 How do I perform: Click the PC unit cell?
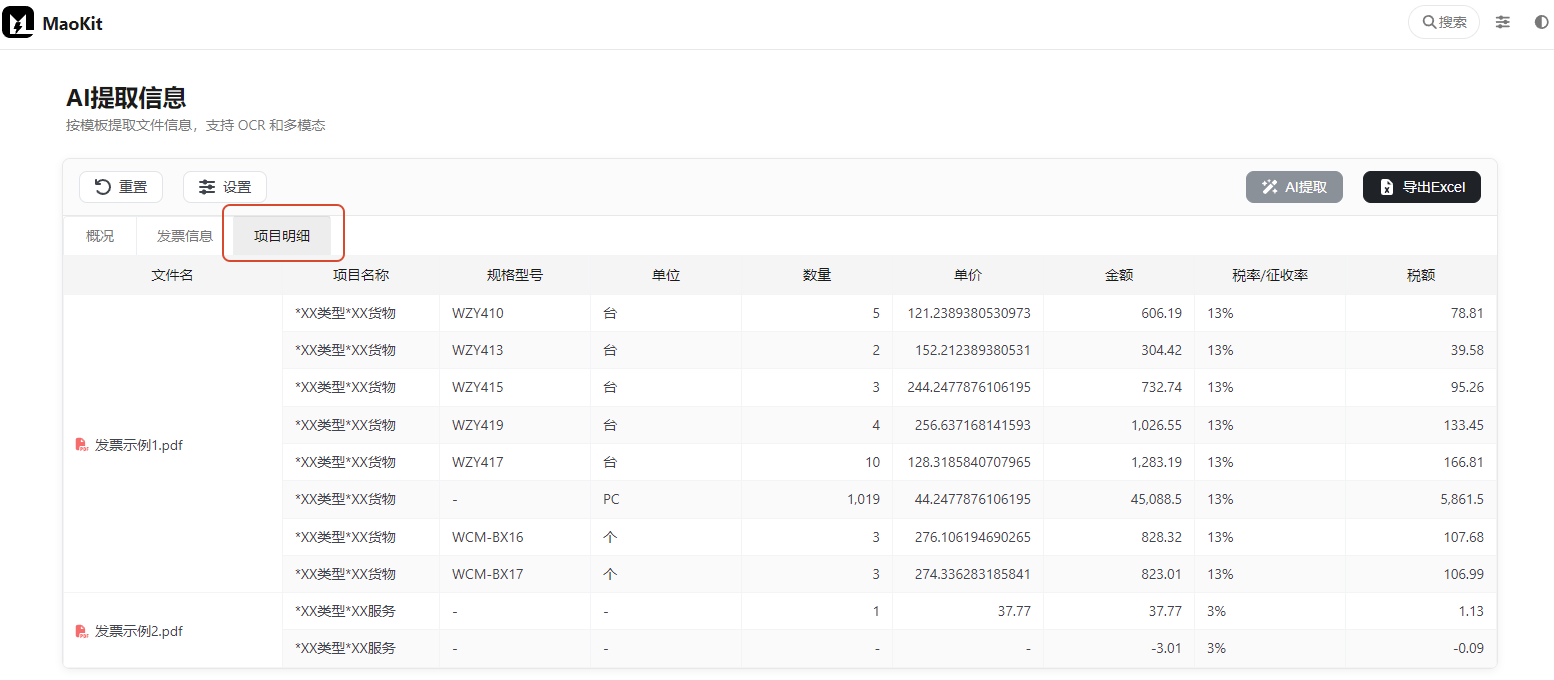[666, 499]
